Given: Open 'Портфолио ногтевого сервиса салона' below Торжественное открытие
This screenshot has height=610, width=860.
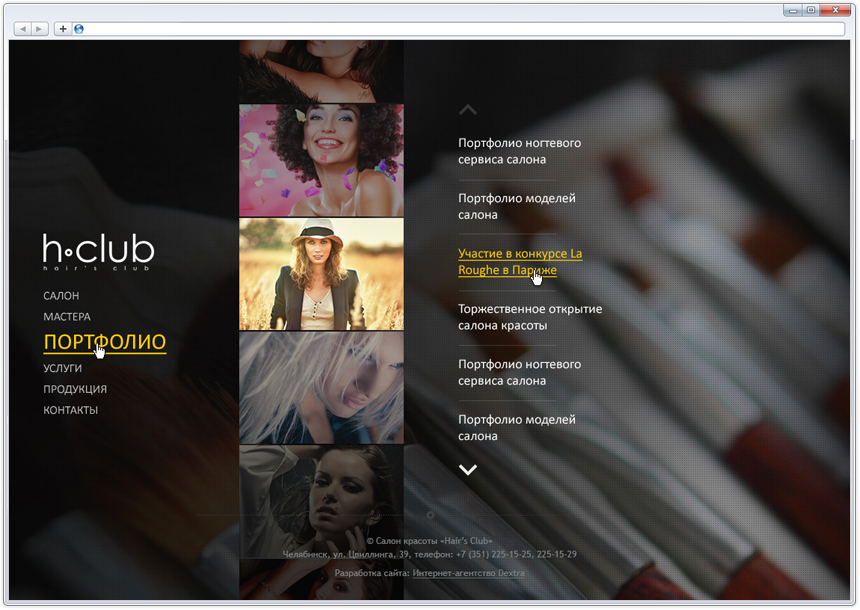Looking at the screenshot, I should tap(519, 372).
